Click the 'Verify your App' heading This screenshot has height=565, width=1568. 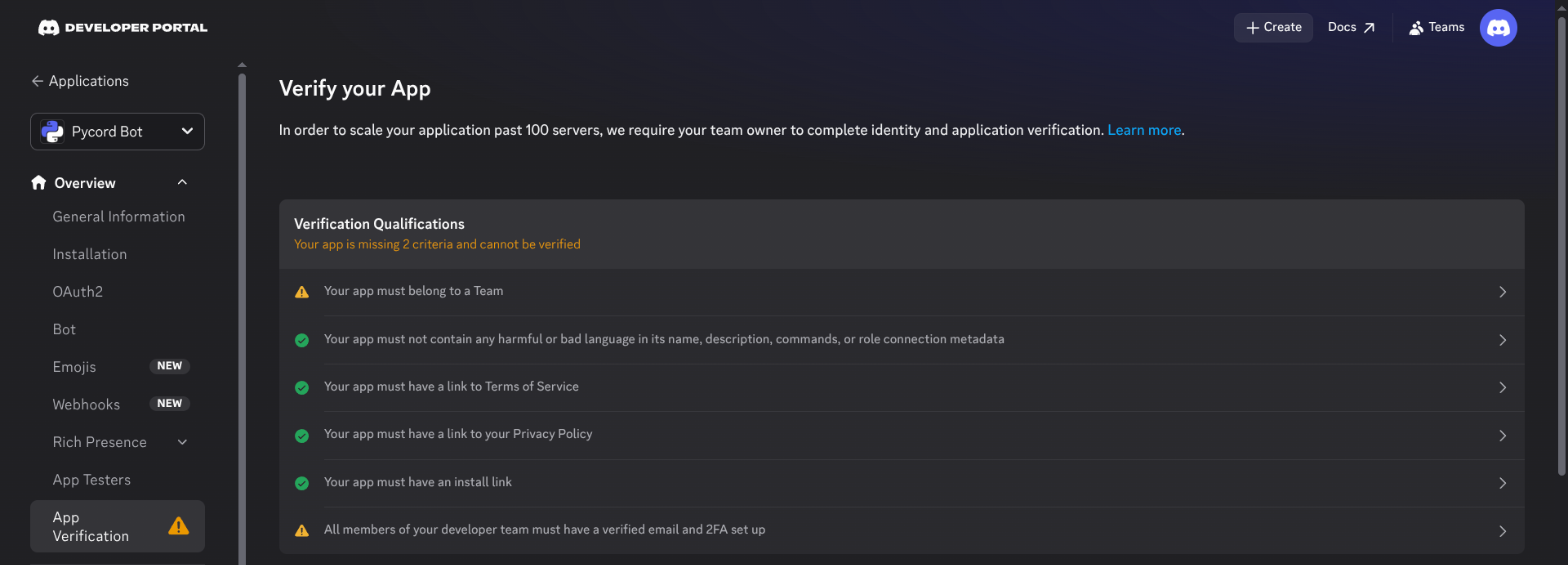(354, 88)
